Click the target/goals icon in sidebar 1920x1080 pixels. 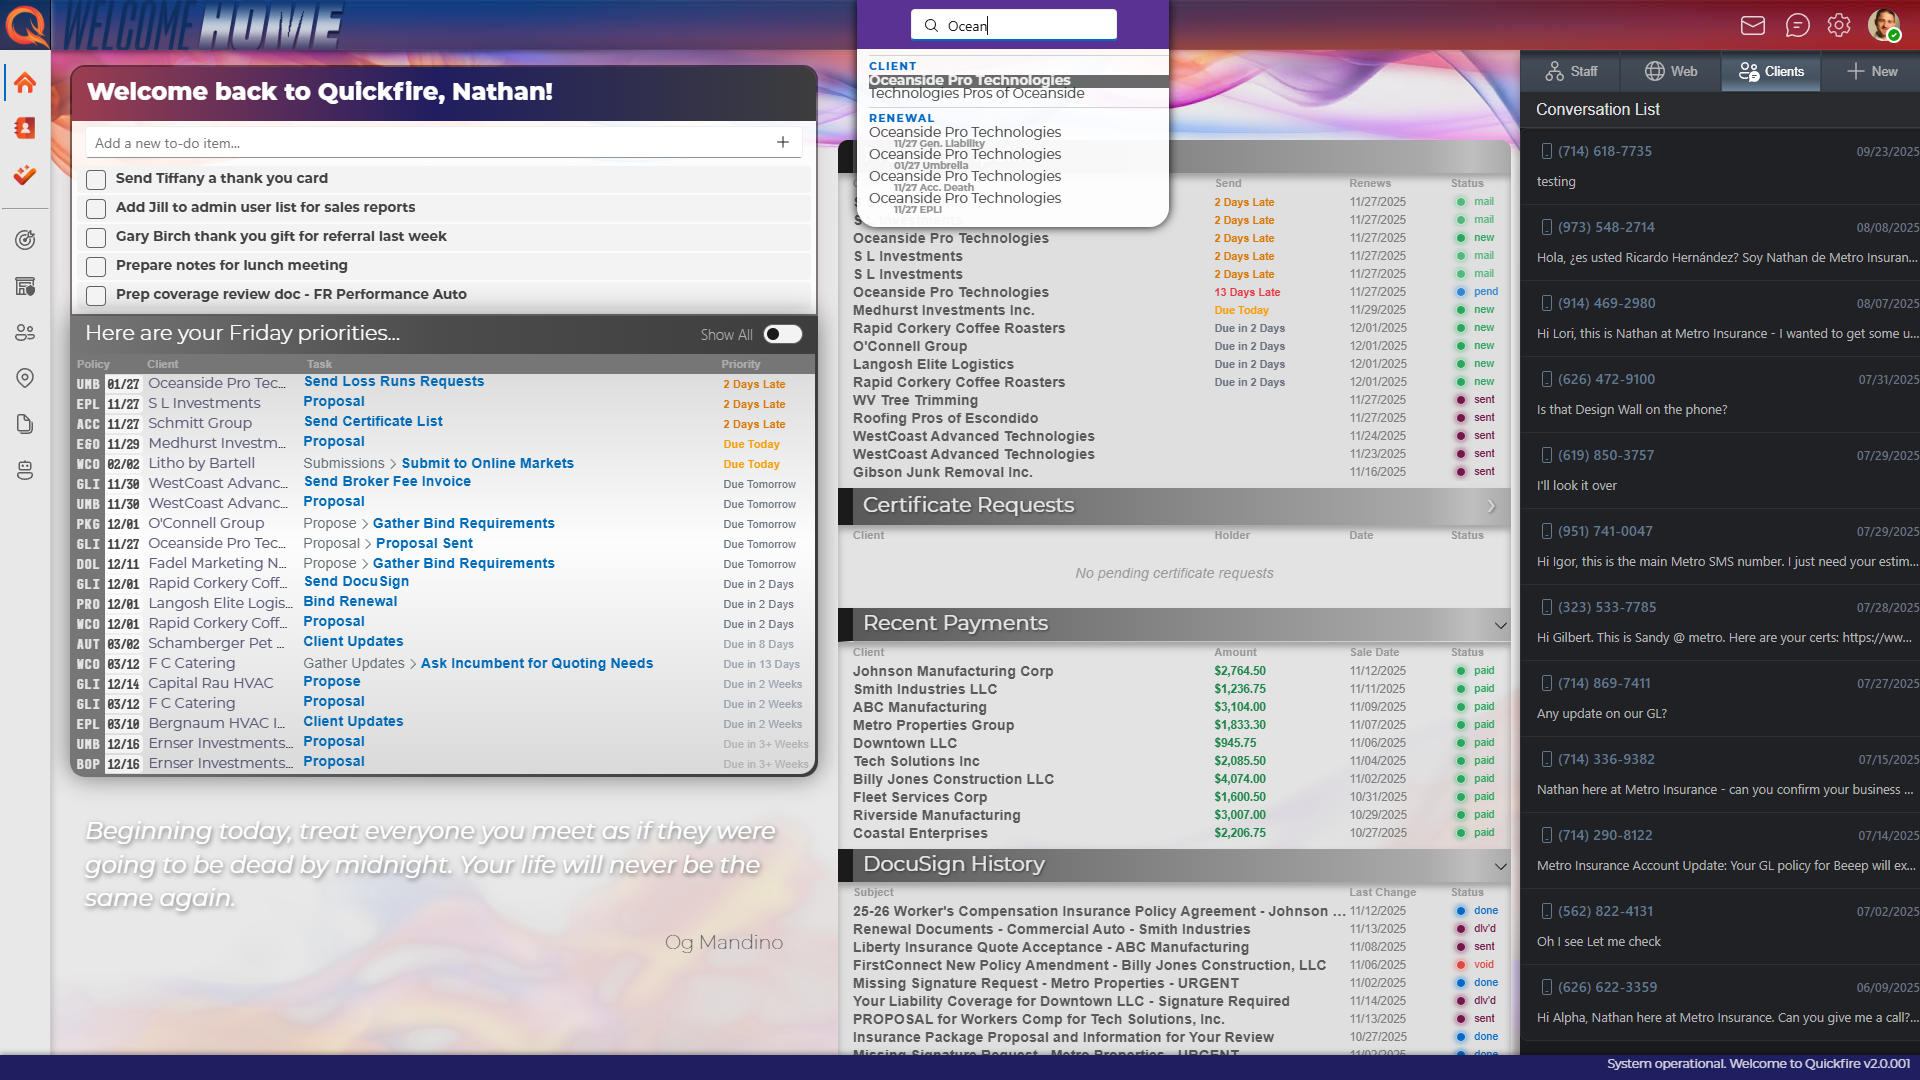click(x=25, y=240)
